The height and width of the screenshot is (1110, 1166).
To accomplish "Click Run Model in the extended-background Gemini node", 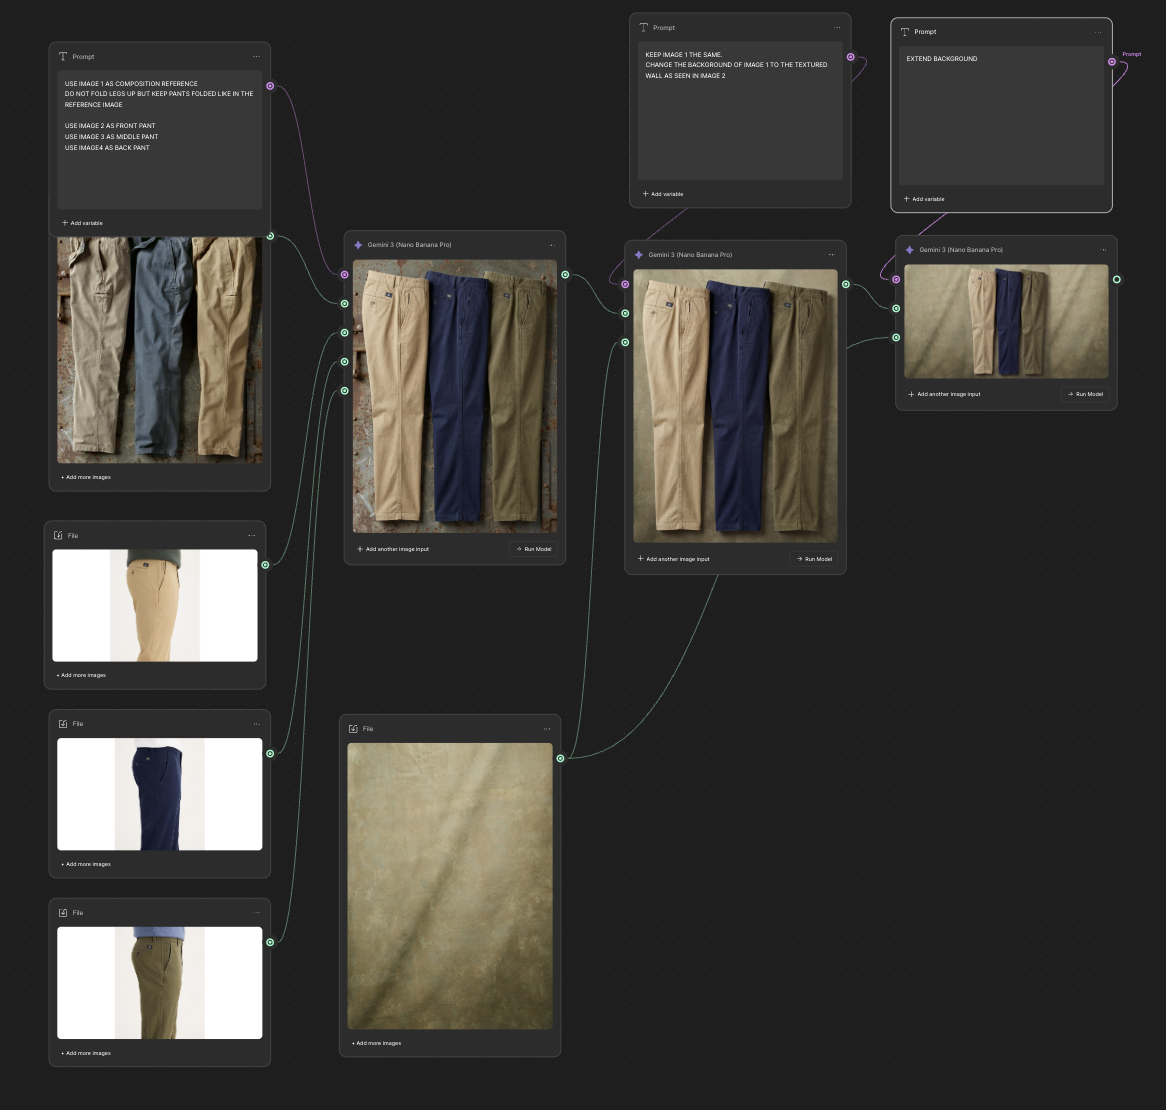I will [x=1085, y=394].
